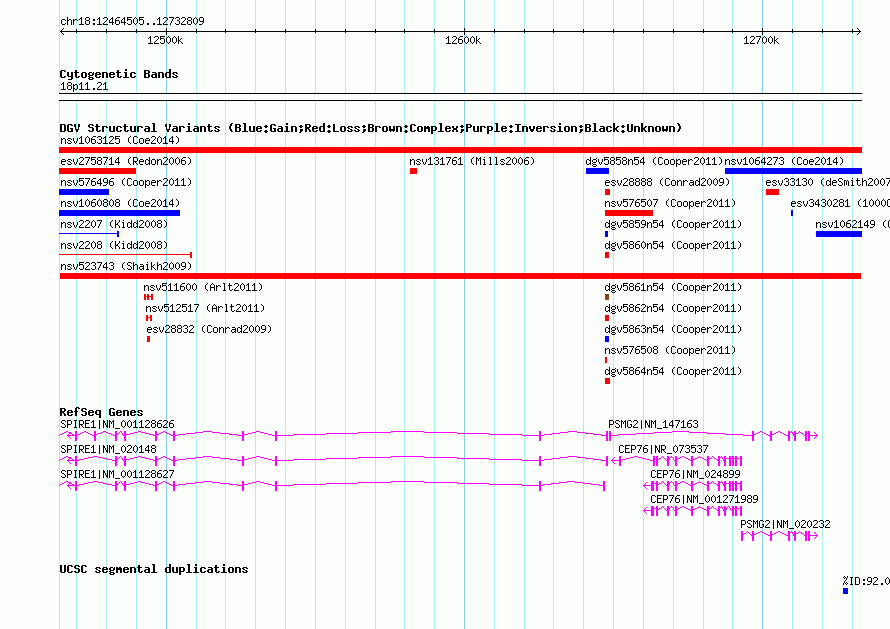Open esv28888 (Conrad2009) variant label

point(667,182)
